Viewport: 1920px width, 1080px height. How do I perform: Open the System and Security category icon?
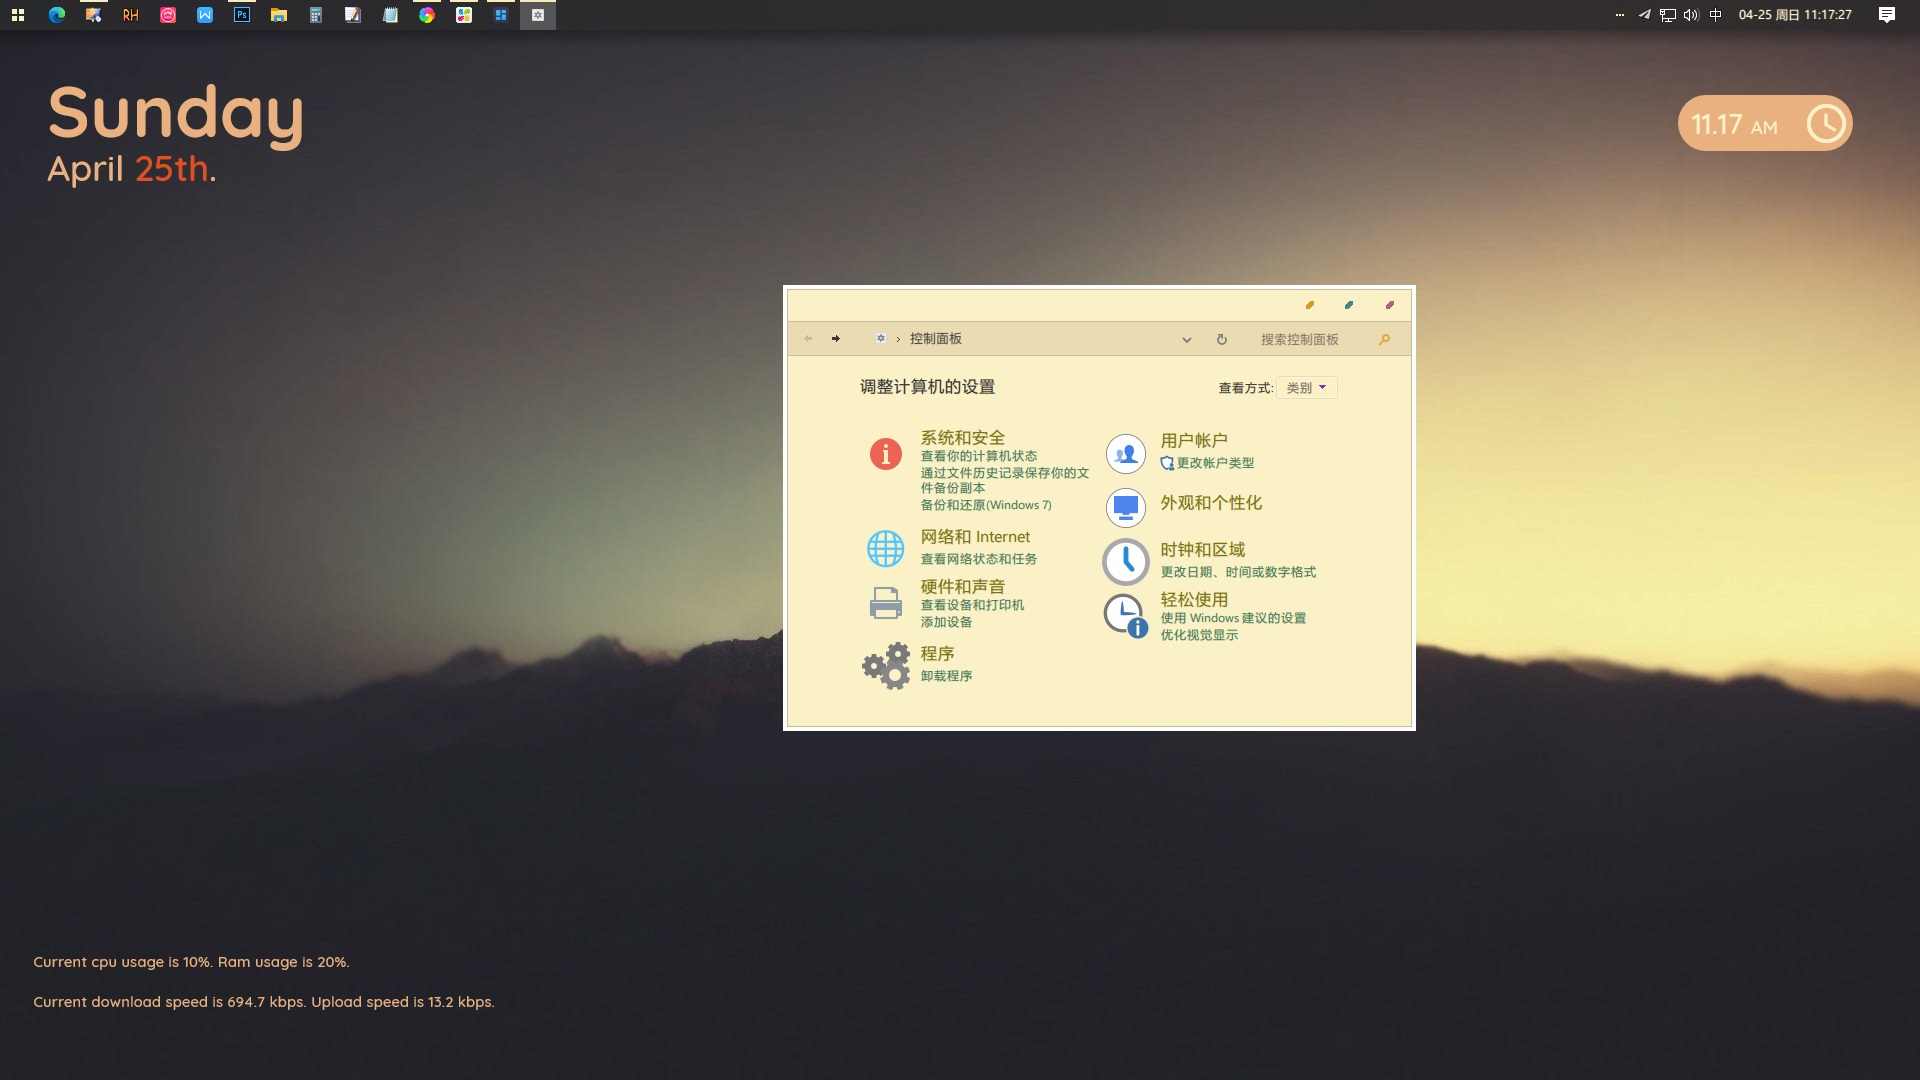[885, 454]
